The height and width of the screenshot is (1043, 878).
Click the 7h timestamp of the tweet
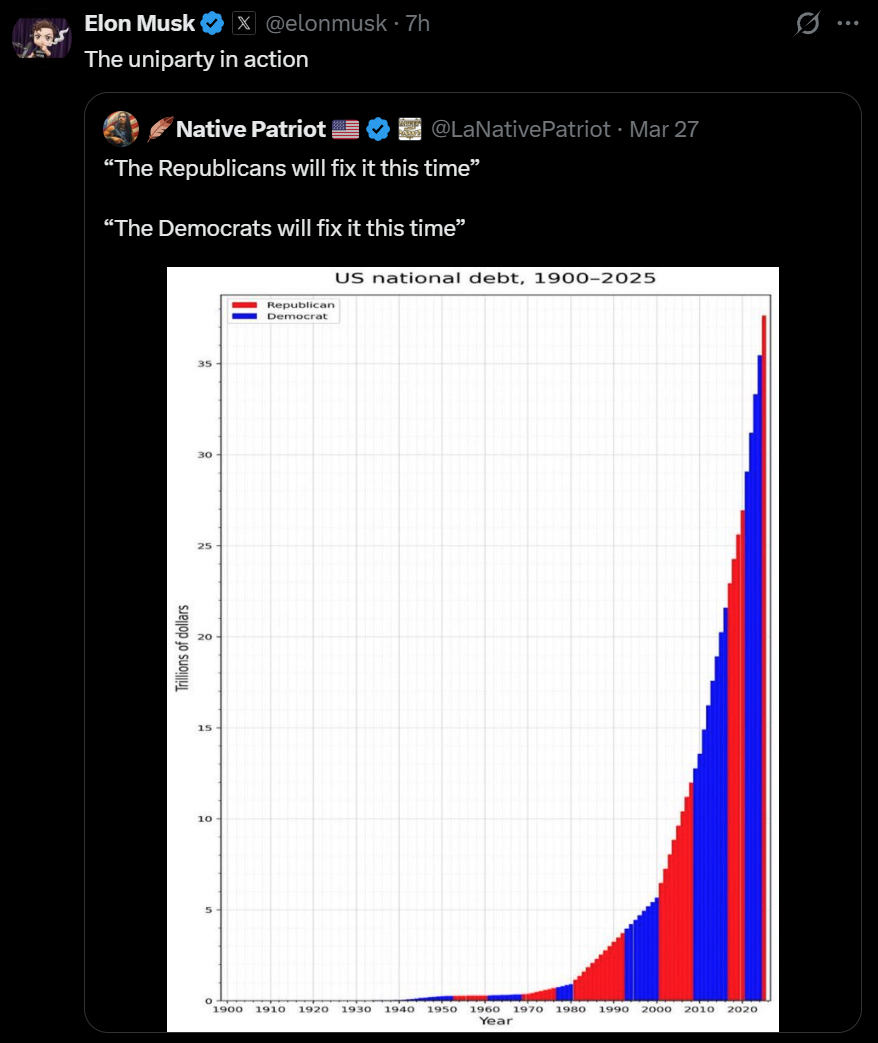[x=417, y=23]
